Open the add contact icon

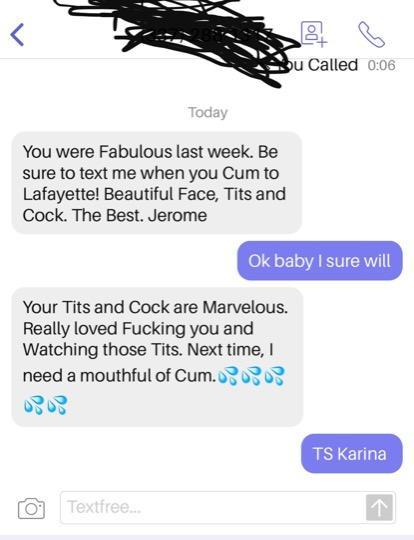click(313, 34)
